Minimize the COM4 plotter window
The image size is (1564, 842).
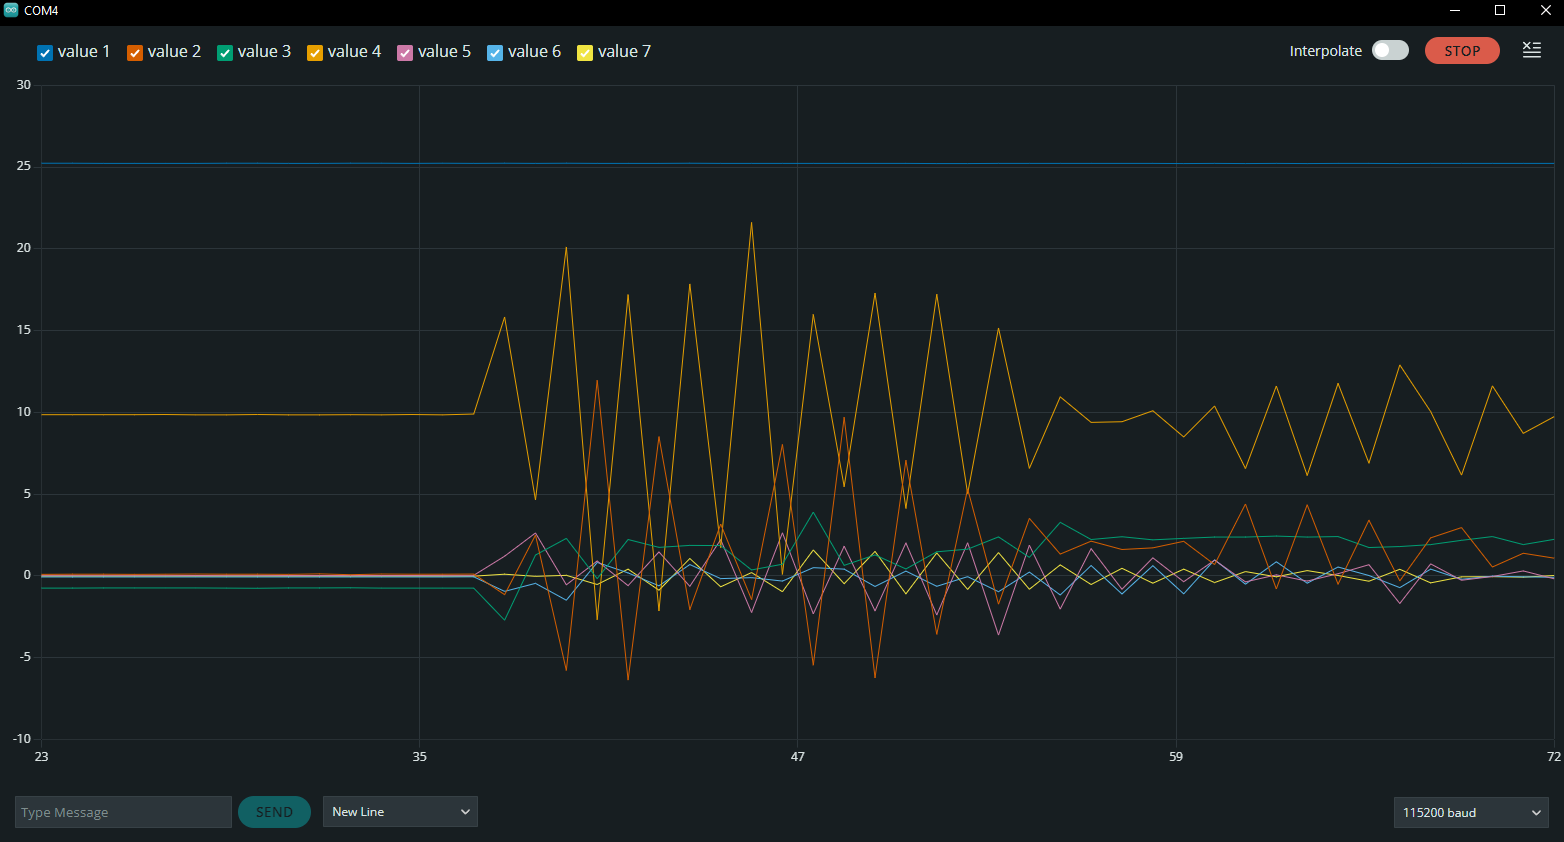[x=1455, y=10]
